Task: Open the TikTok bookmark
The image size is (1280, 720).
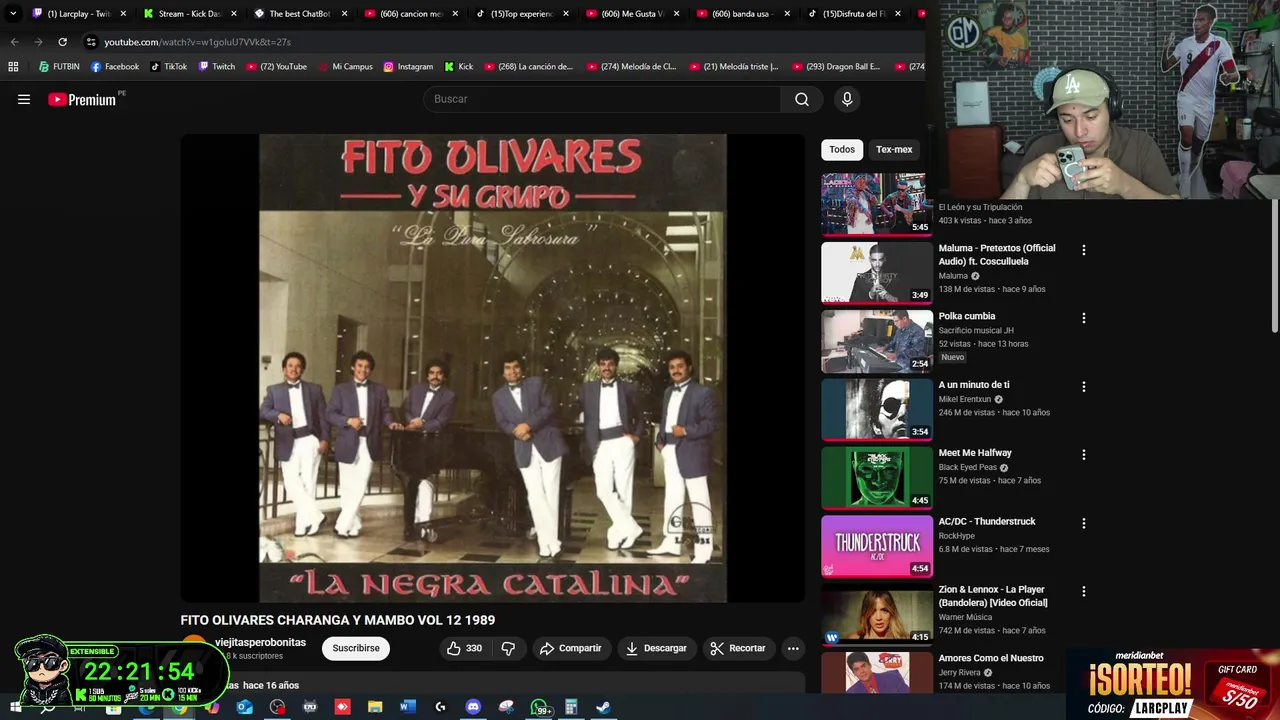Action: coord(169,67)
